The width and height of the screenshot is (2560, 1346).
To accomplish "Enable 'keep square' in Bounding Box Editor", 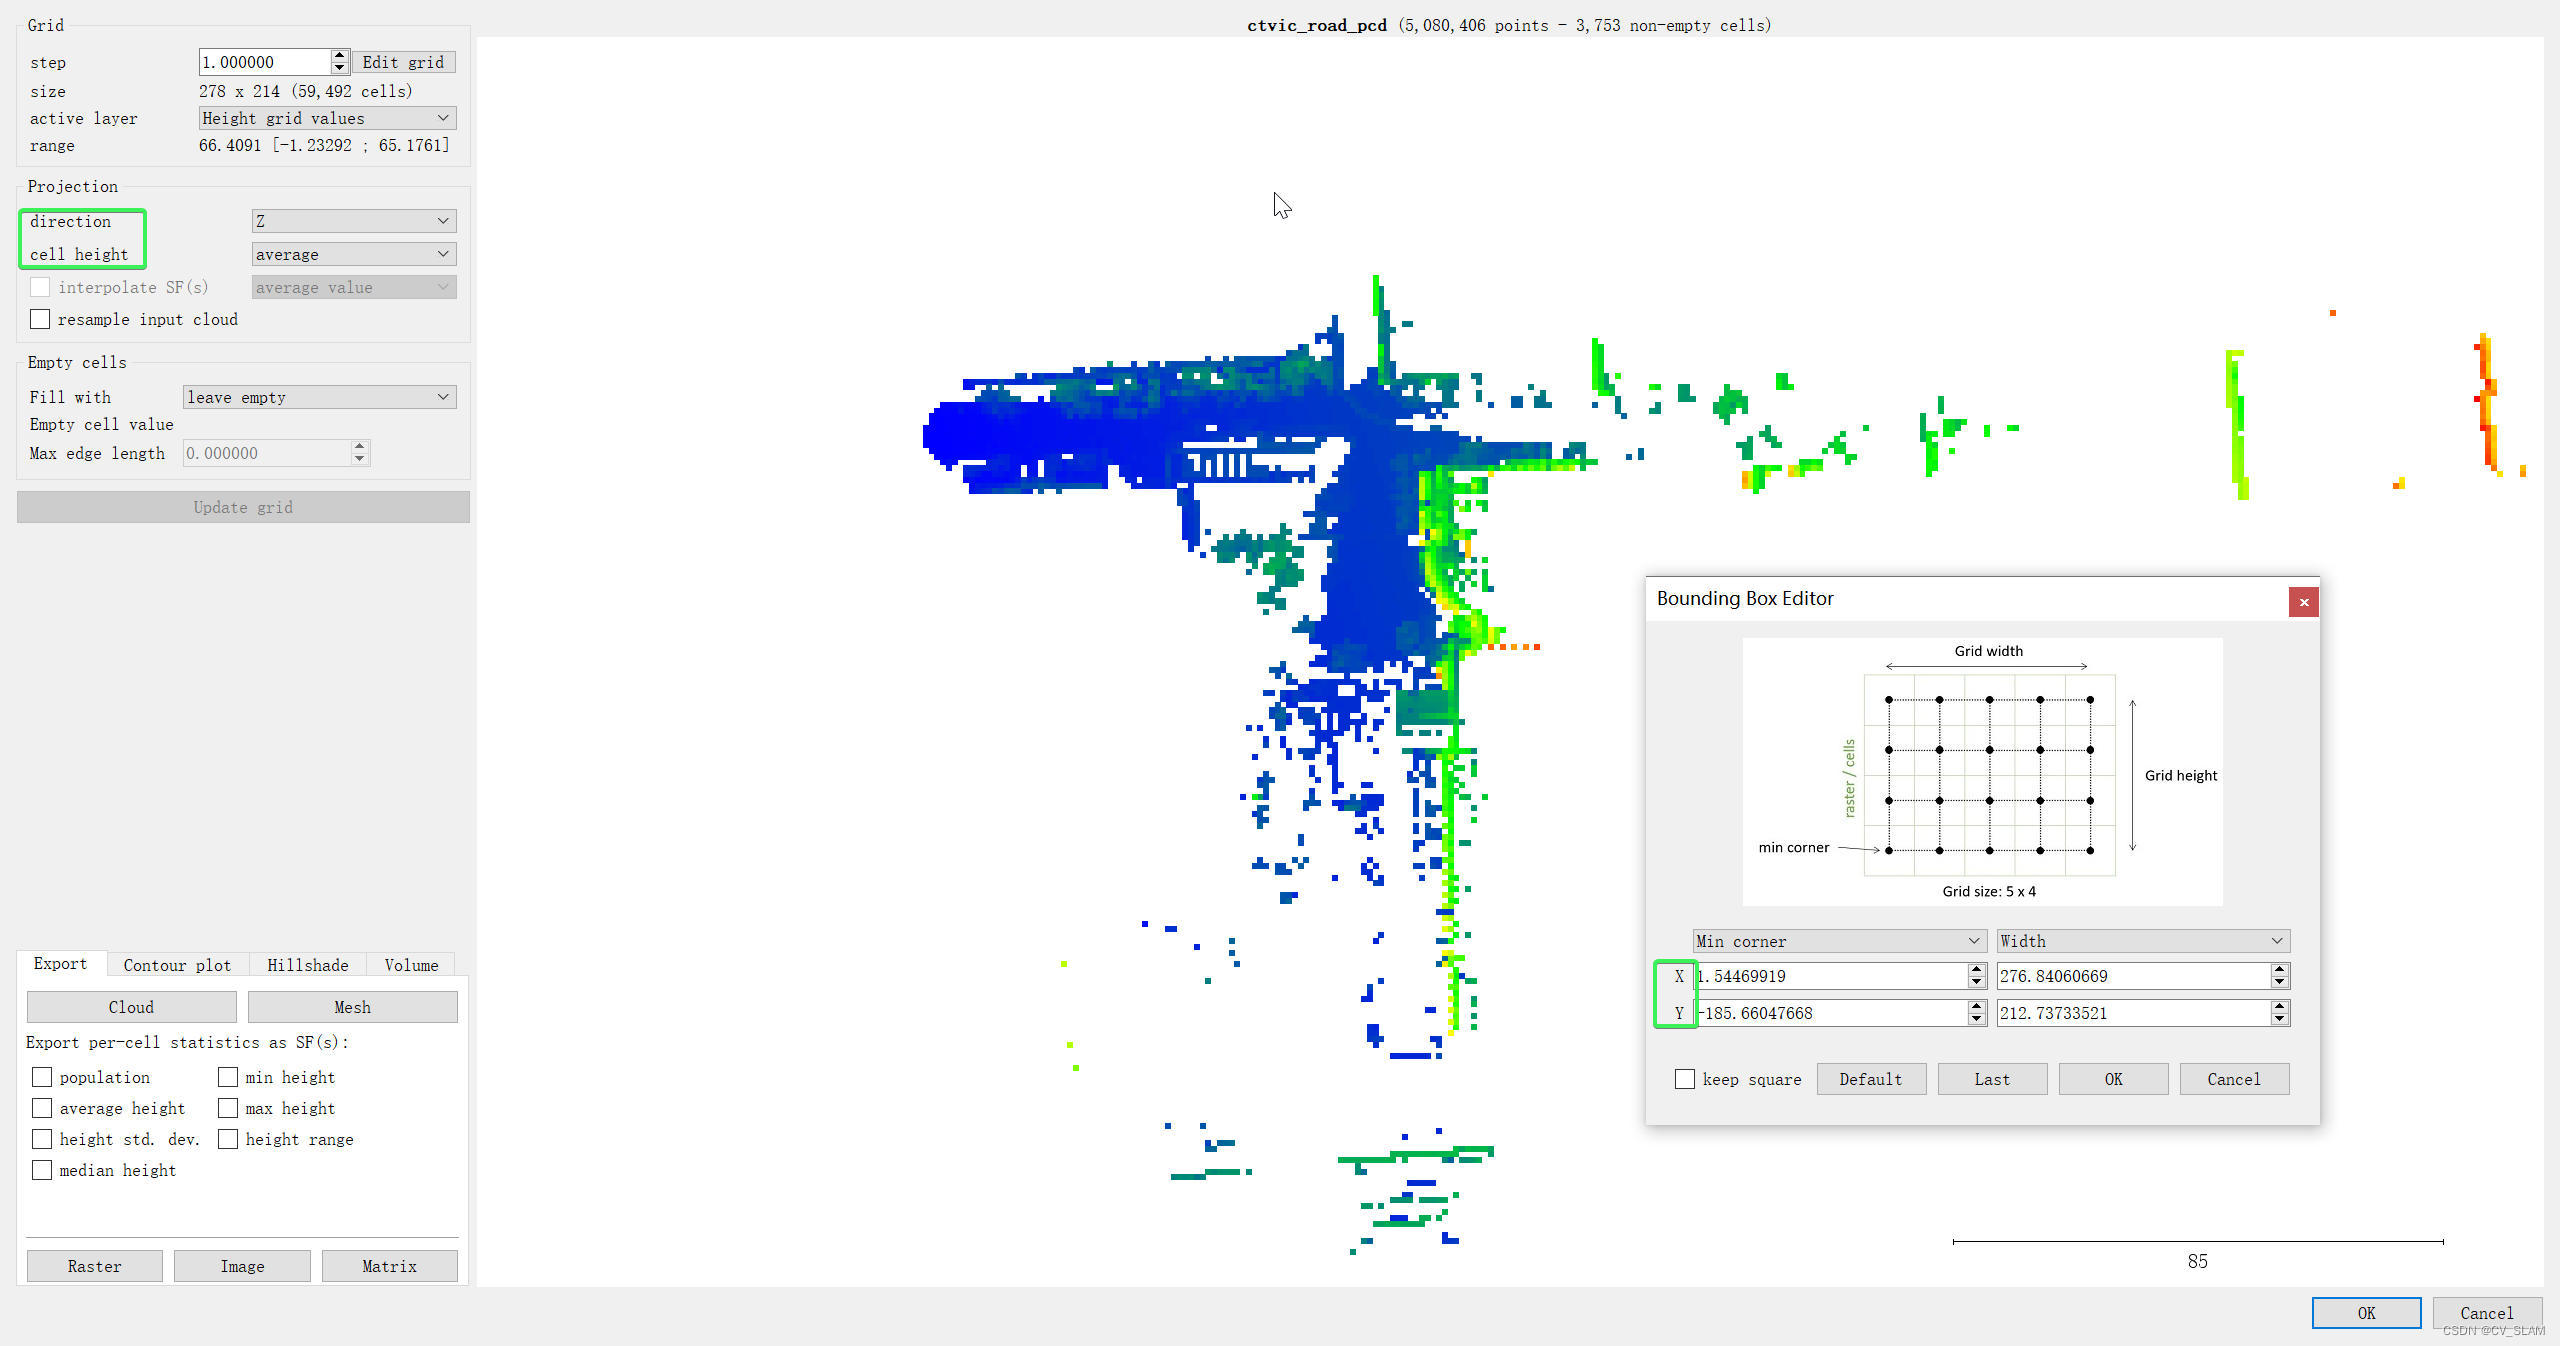I will pyautogui.click(x=1685, y=1079).
